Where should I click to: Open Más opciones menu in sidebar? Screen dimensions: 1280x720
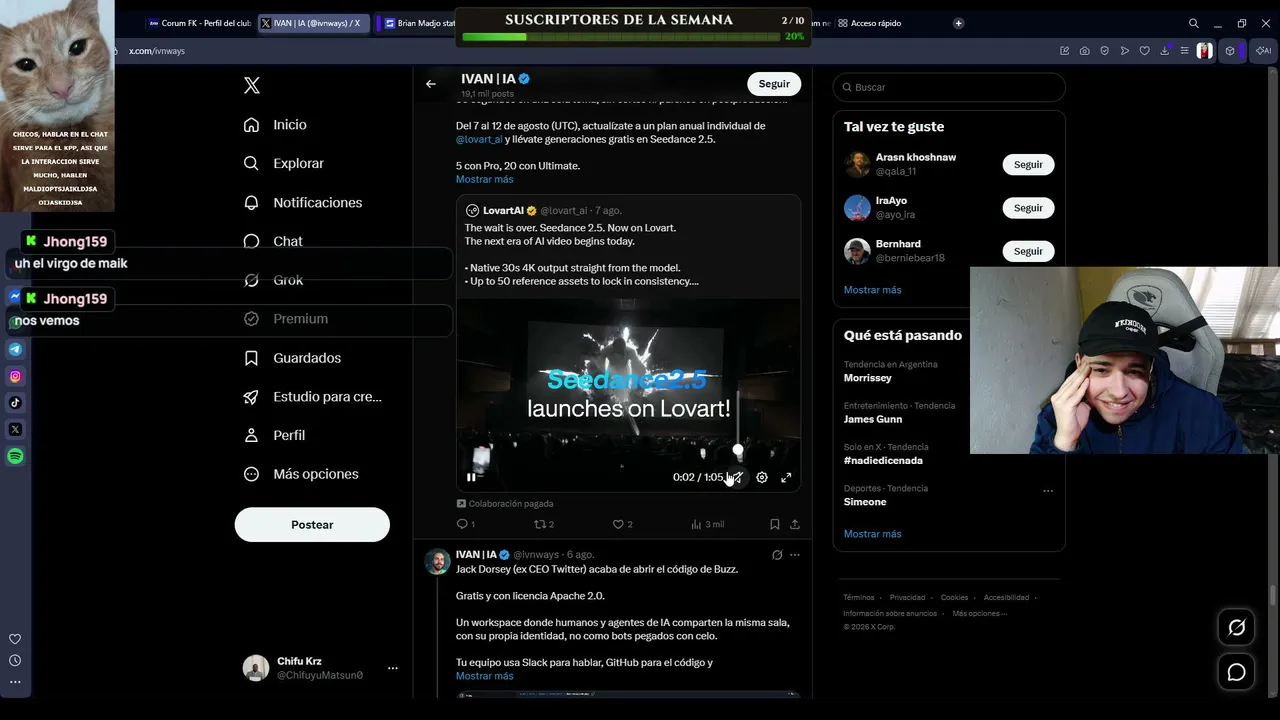(315, 474)
